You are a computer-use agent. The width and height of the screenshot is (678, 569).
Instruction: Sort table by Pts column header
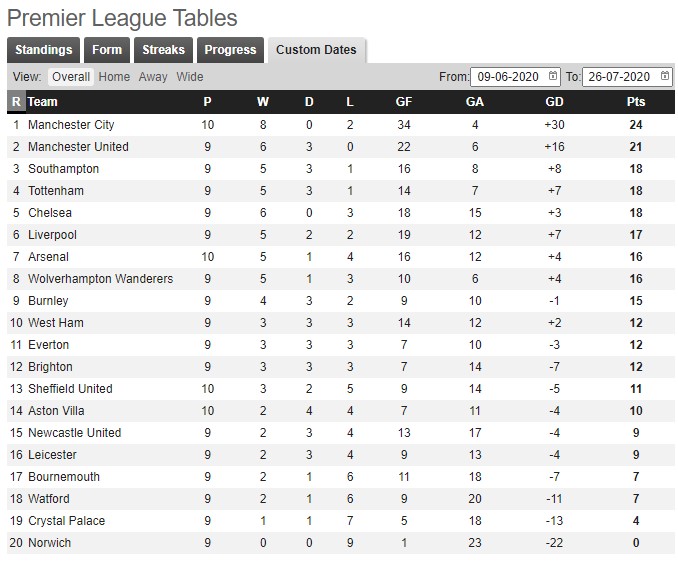coord(636,102)
